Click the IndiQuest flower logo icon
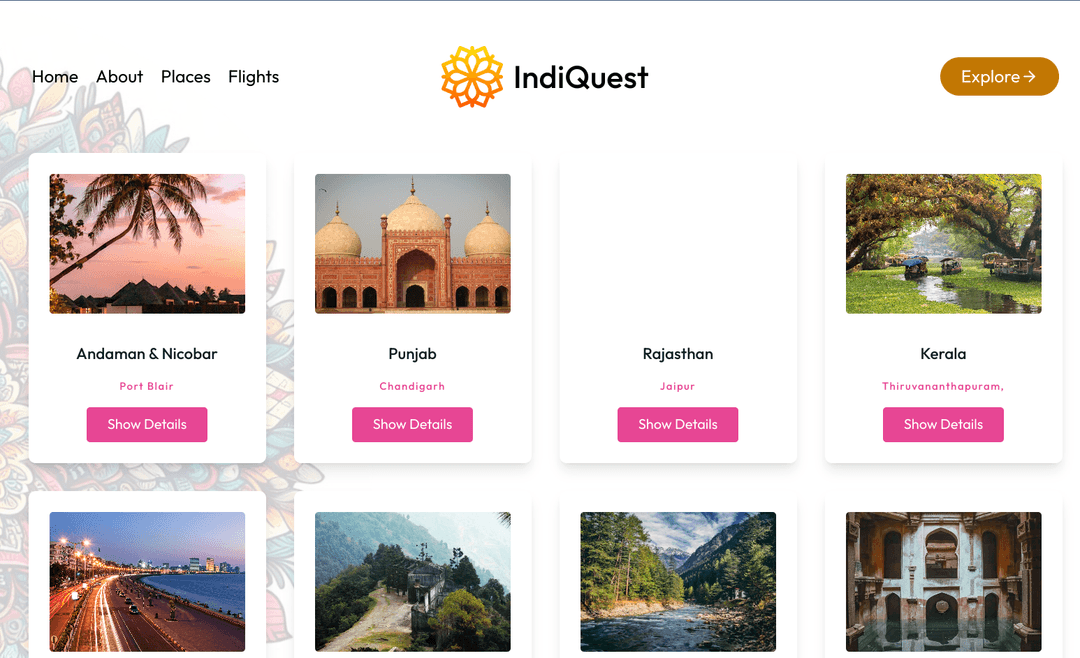The width and height of the screenshot is (1080, 658). click(472, 77)
